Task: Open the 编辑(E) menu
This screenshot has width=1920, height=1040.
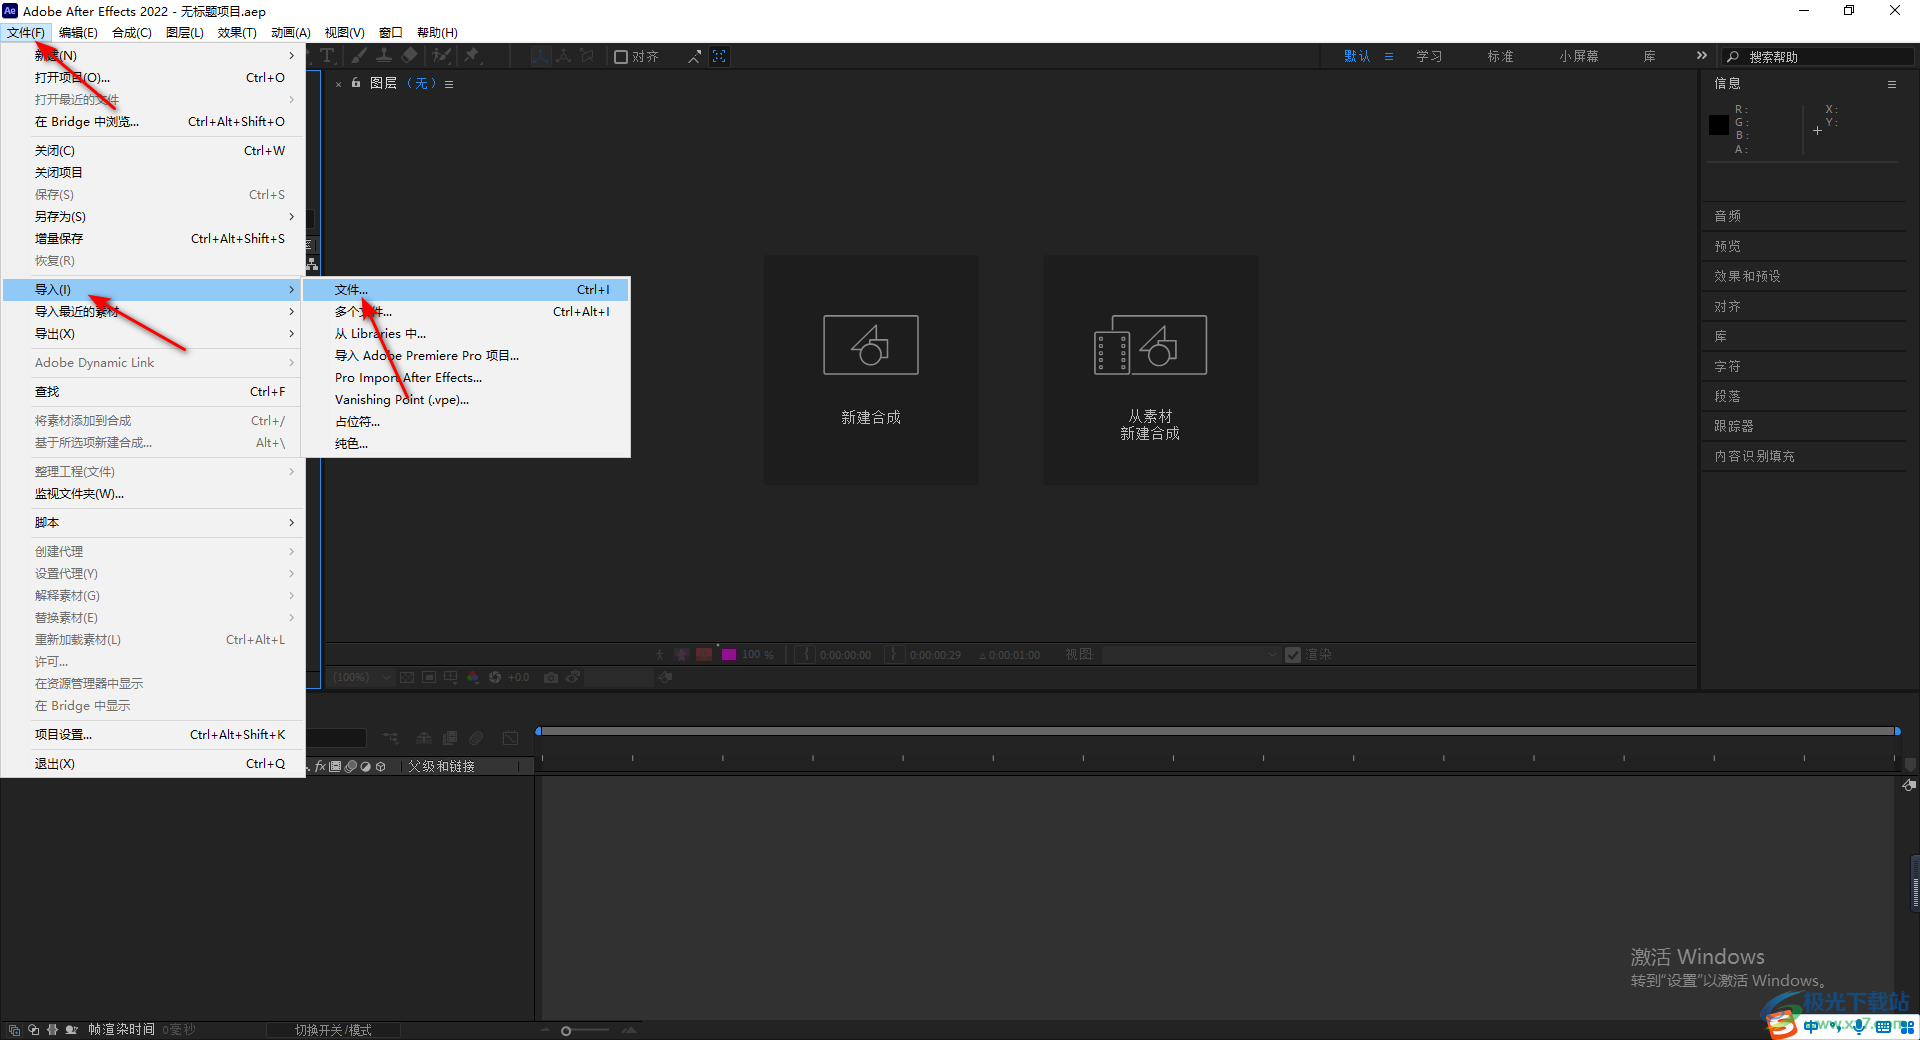Action: click(x=78, y=33)
